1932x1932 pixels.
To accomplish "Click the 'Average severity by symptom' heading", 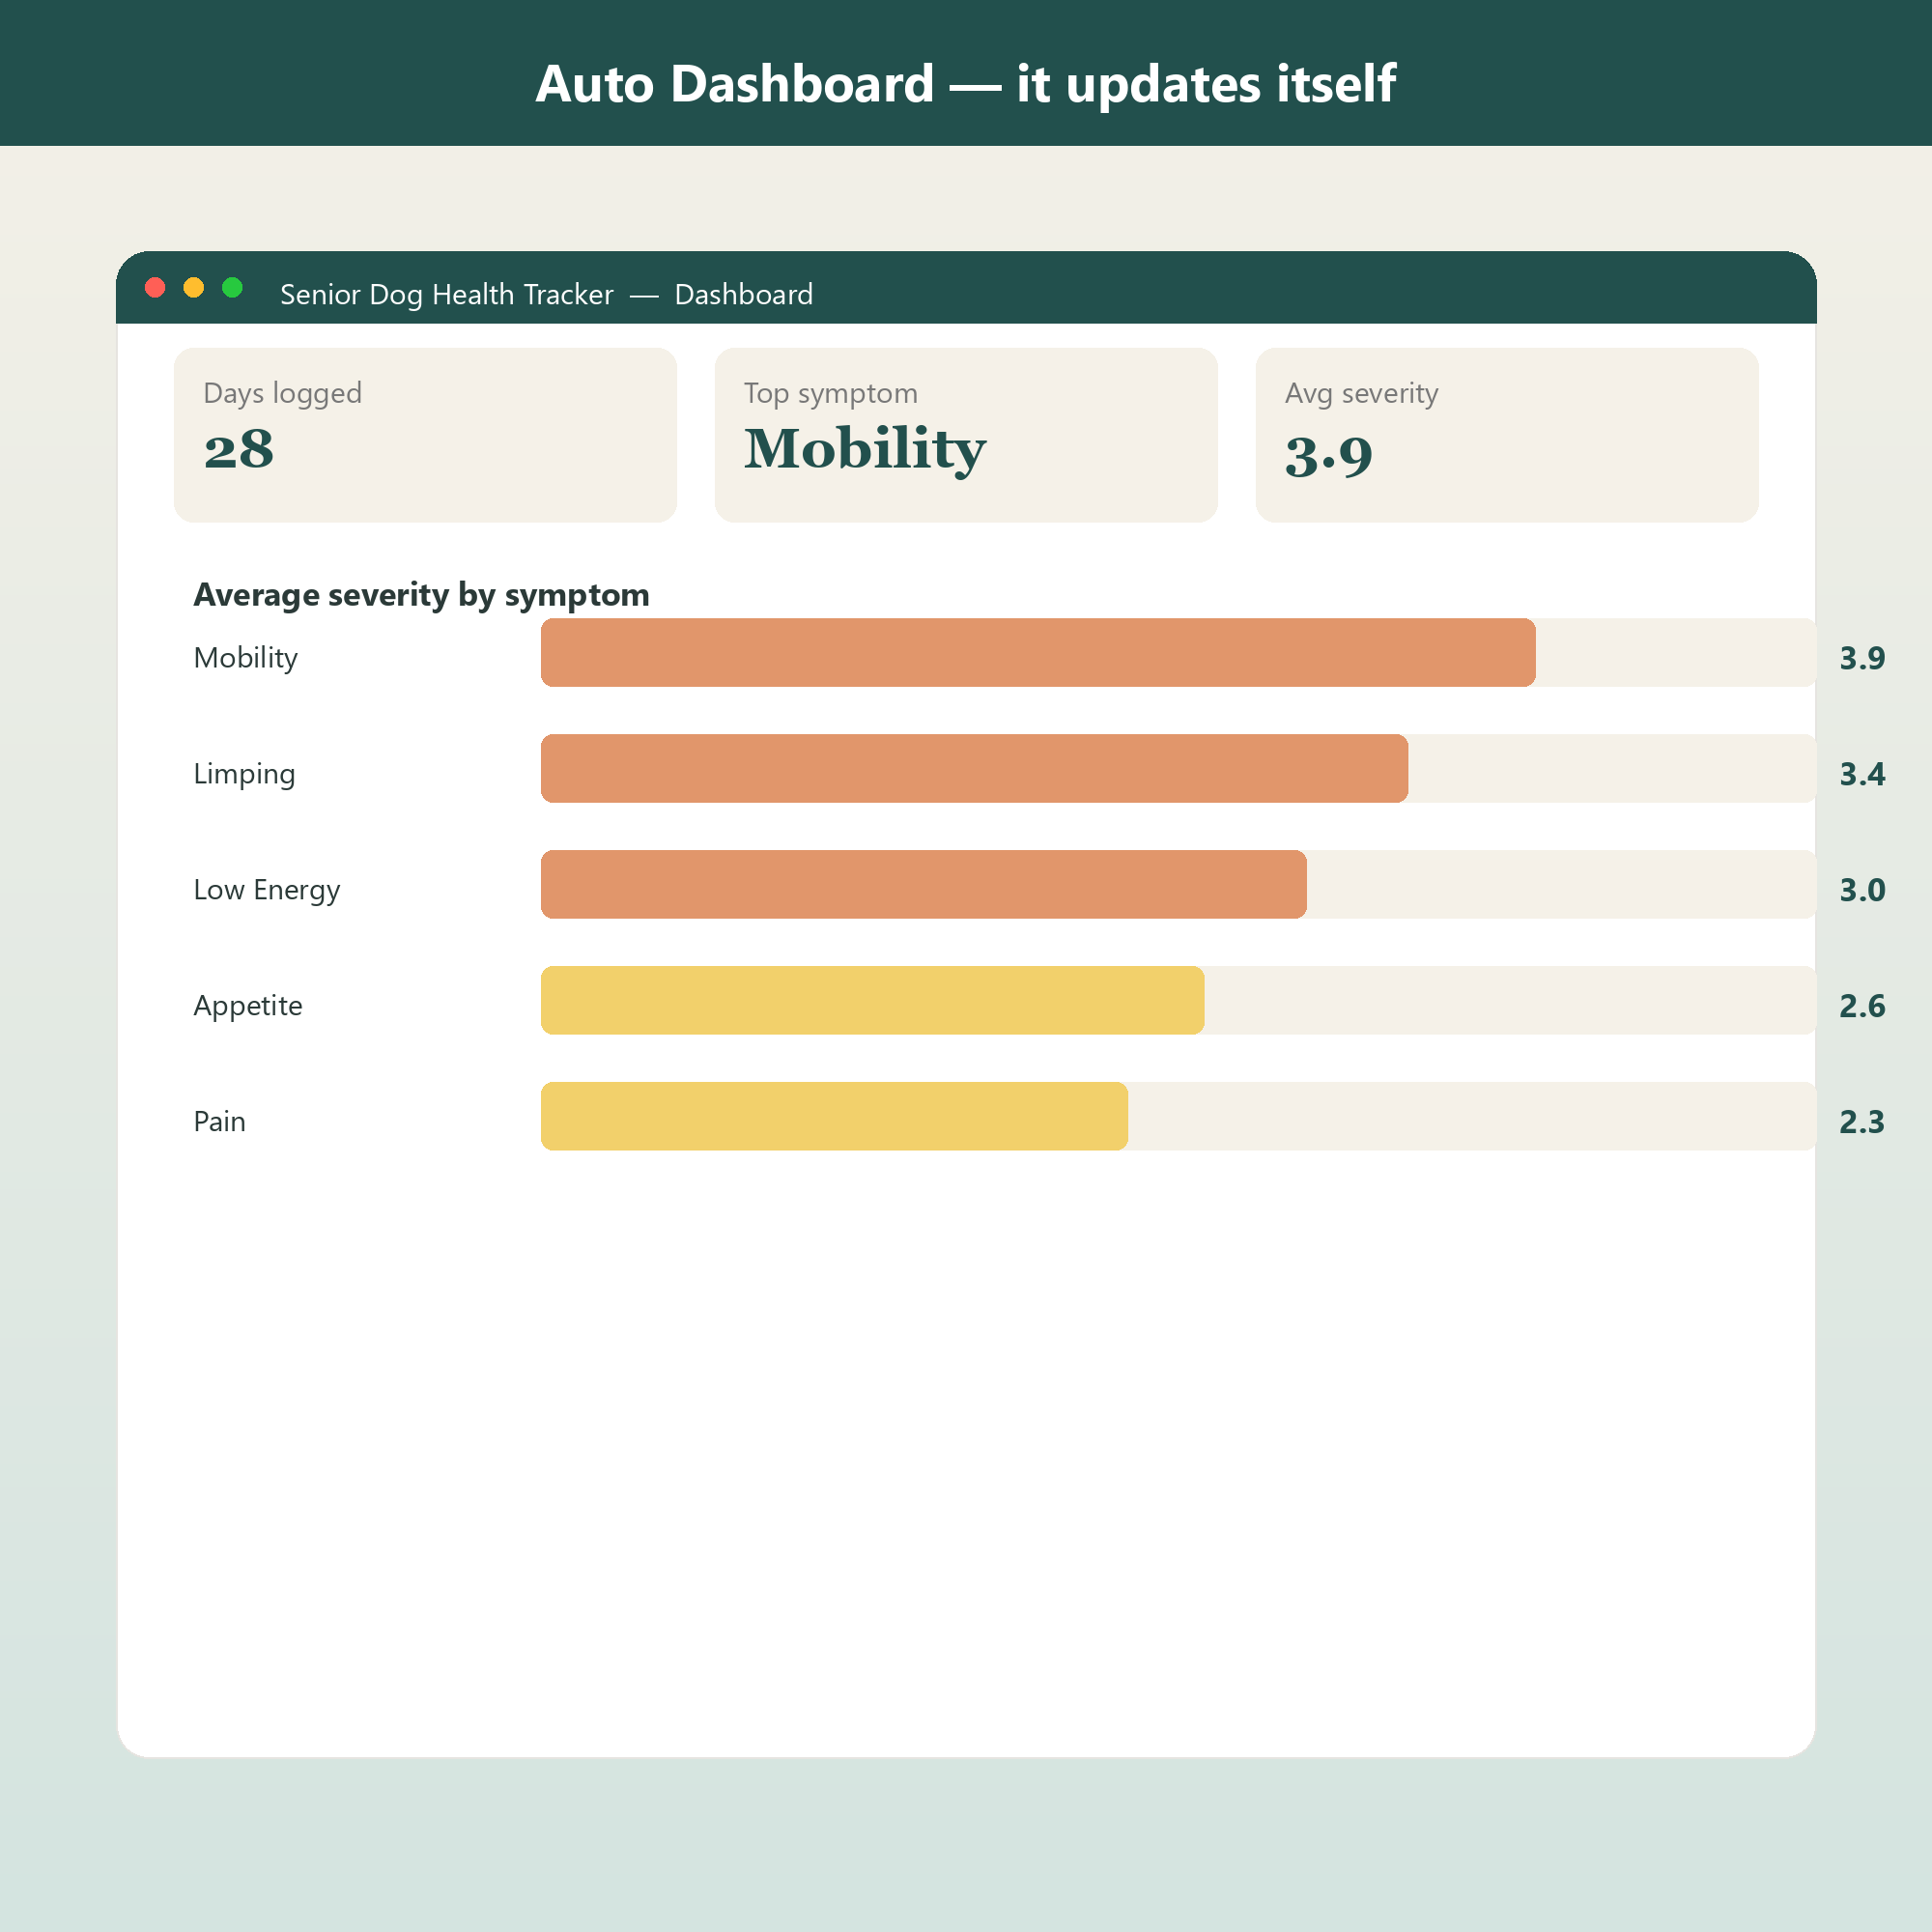I will [x=421, y=595].
